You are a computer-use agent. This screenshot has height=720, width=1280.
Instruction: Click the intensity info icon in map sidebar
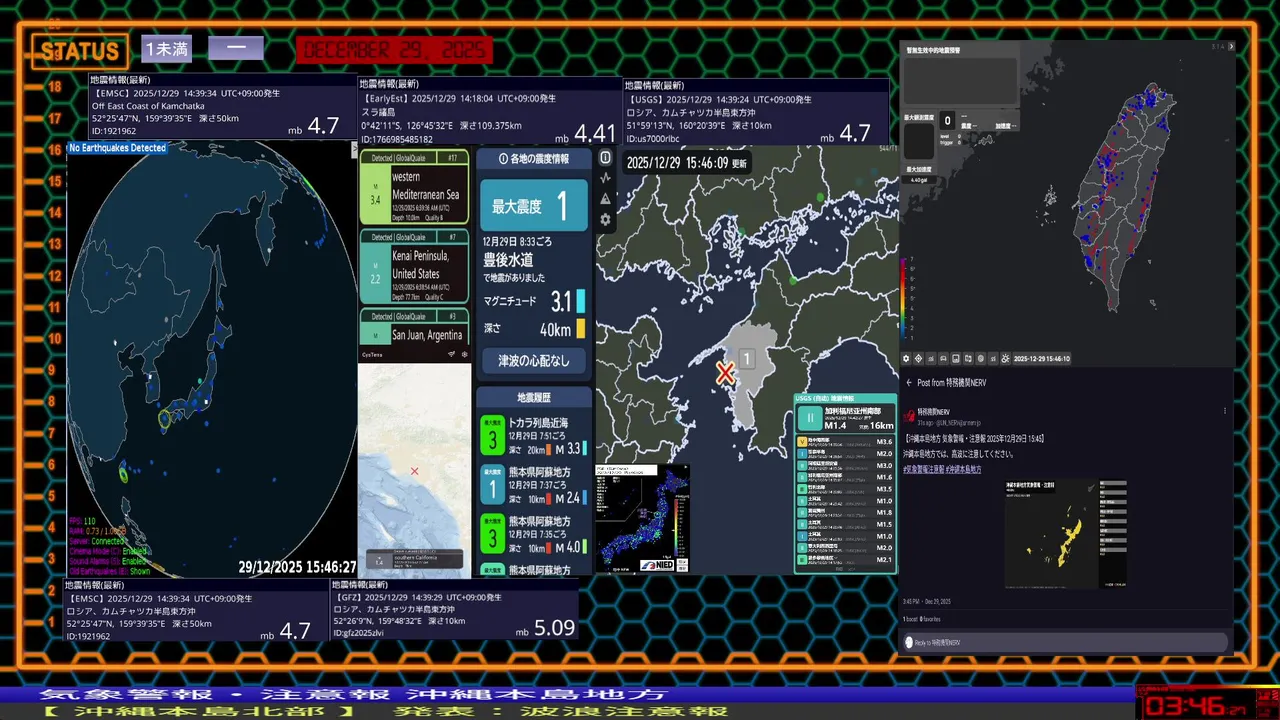pos(605,158)
